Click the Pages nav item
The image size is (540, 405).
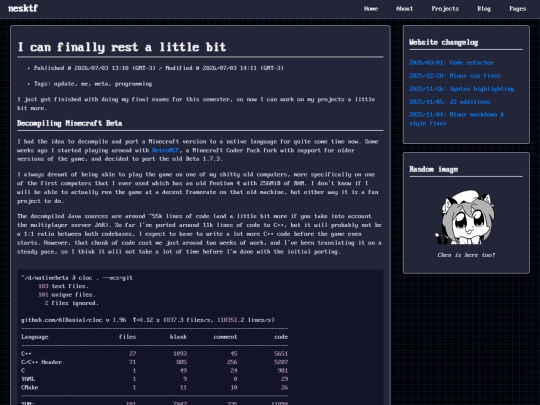pos(518,9)
